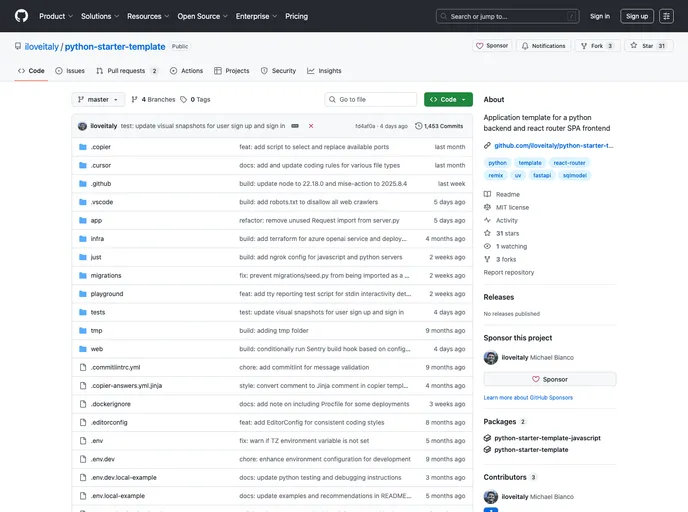Open the tests folder
688x512 pixels.
[x=97, y=312]
